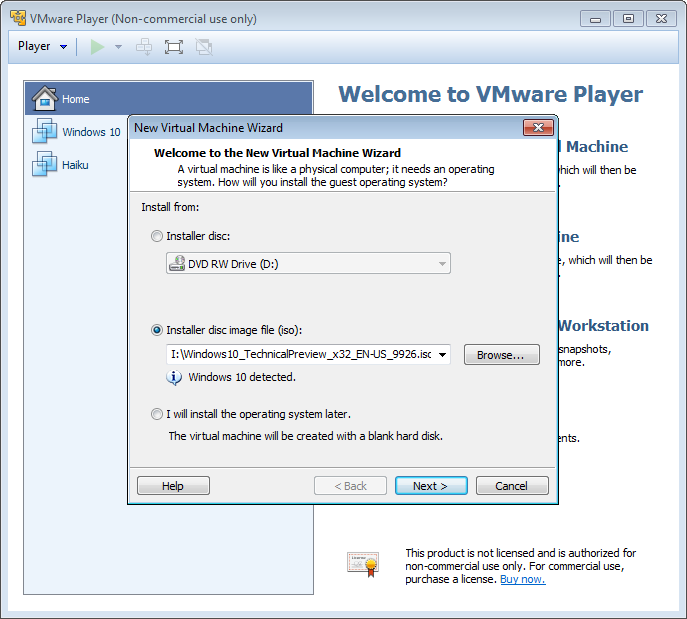687x619 pixels.
Task: Close the New Virtual Machine Wizard dialog
Action: [x=538, y=127]
